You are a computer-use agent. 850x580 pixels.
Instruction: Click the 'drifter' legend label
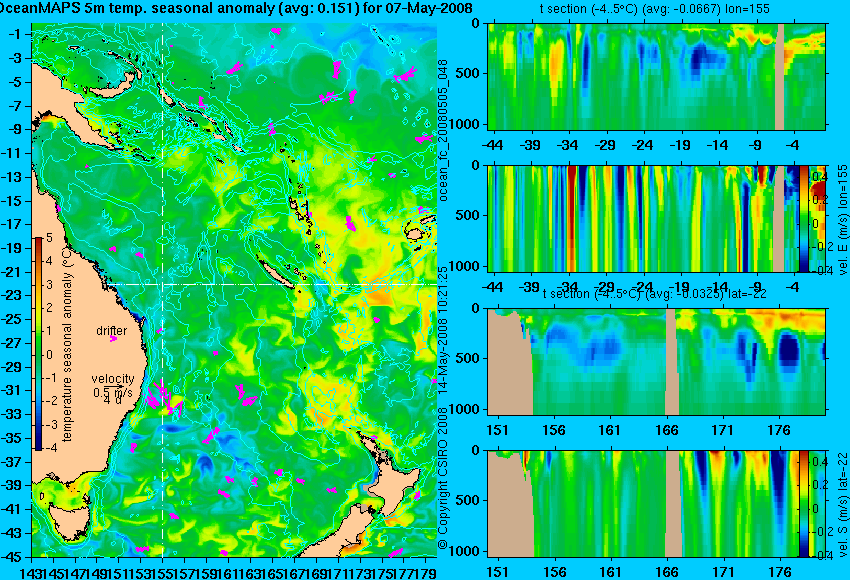112,331
